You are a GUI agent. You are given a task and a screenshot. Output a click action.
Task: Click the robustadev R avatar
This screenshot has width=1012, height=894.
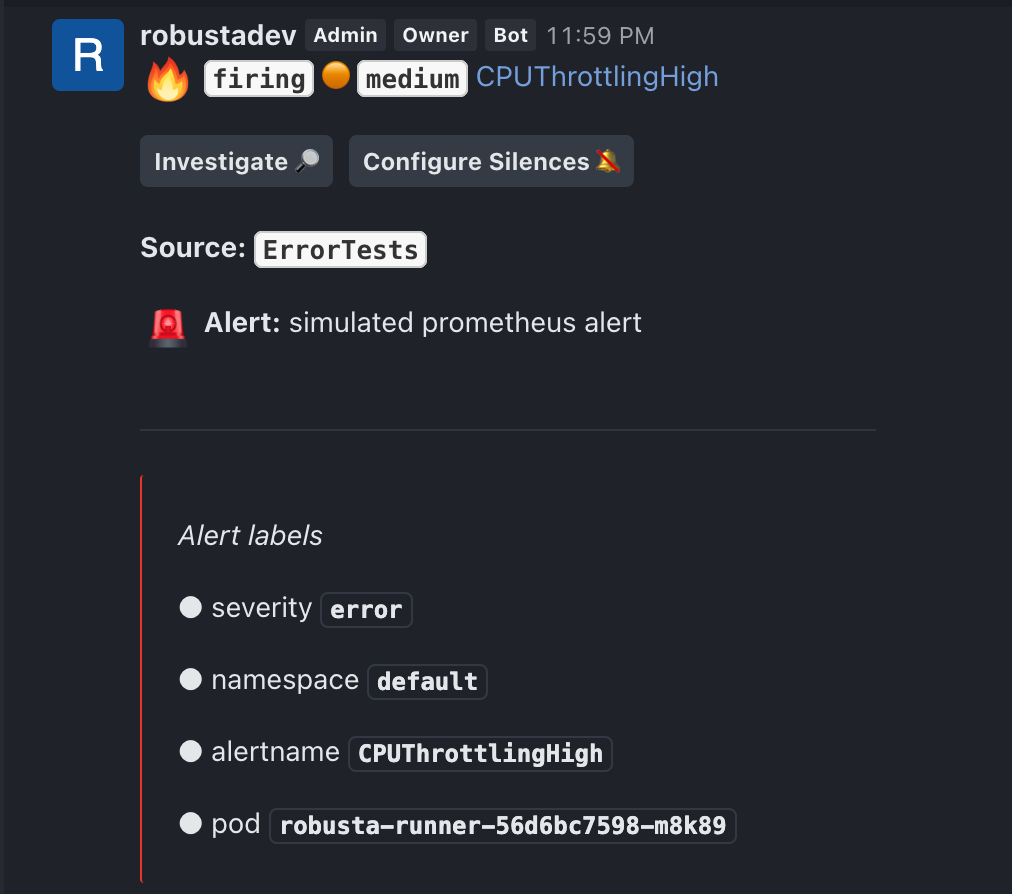88,55
